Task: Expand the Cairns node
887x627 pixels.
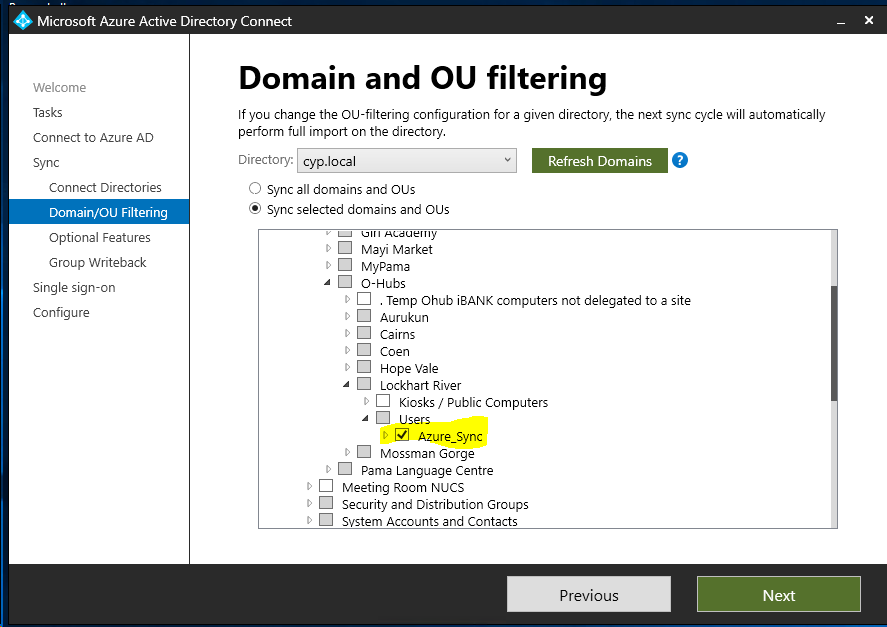Action: 347,333
